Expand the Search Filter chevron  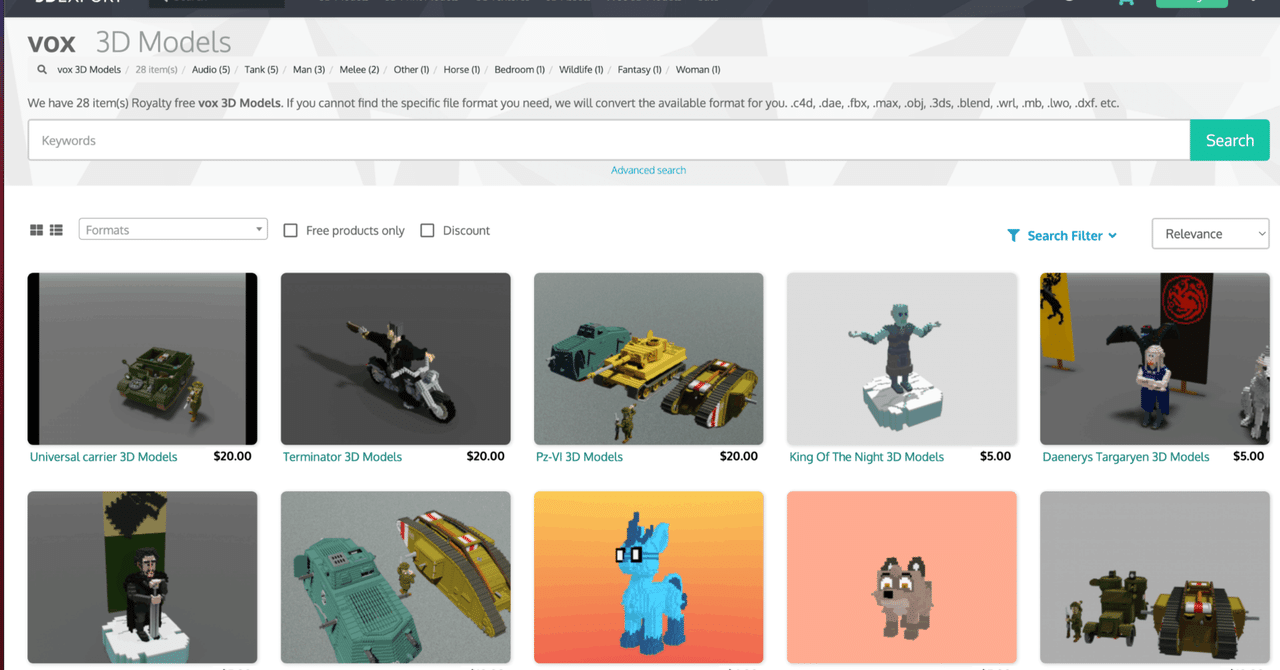tap(1110, 236)
